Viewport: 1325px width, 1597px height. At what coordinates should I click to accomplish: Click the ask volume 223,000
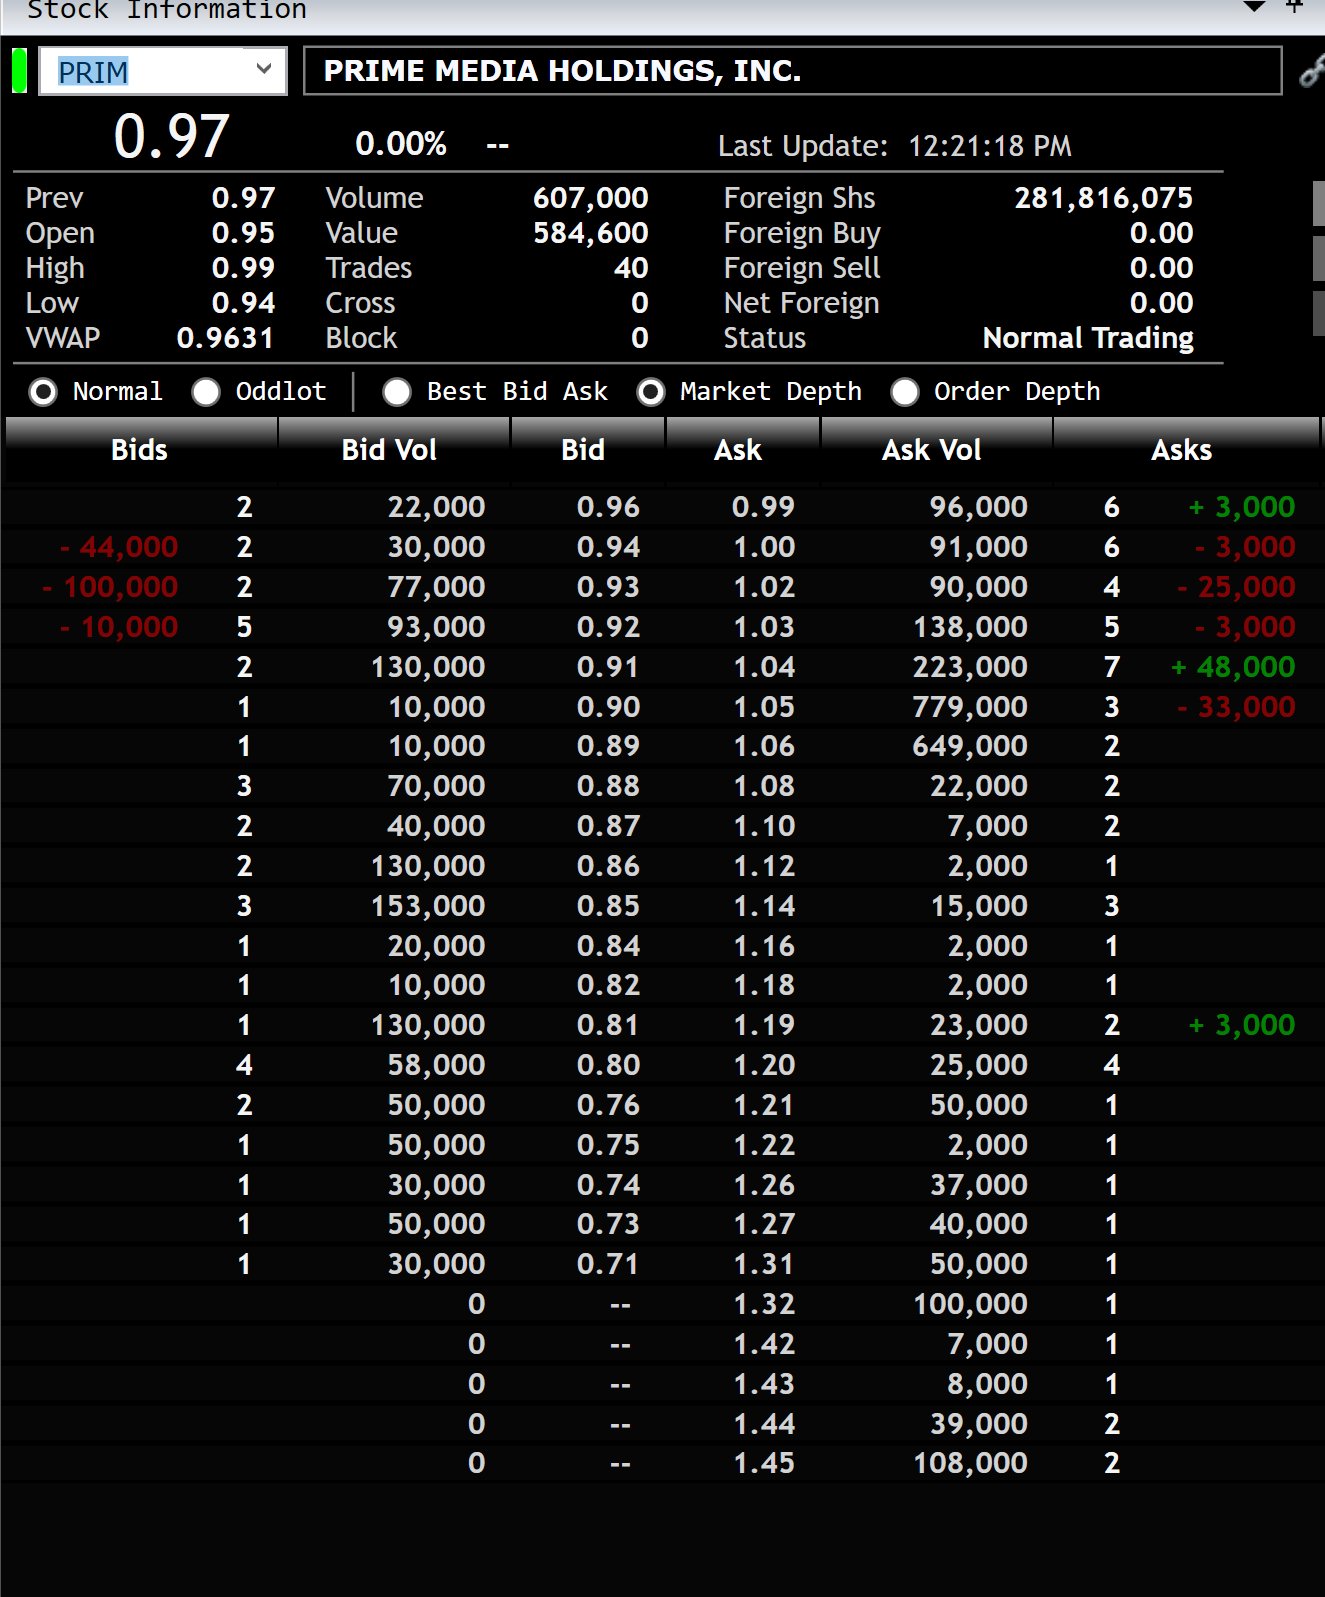click(970, 667)
